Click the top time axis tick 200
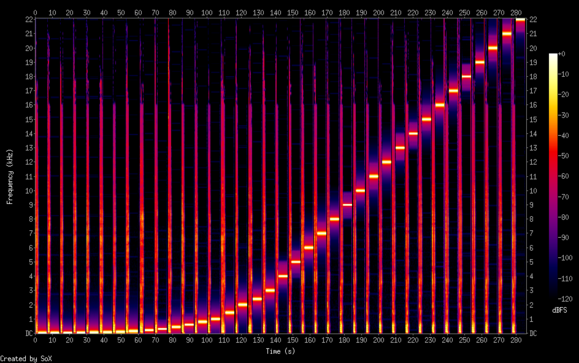 pyautogui.click(x=378, y=13)
